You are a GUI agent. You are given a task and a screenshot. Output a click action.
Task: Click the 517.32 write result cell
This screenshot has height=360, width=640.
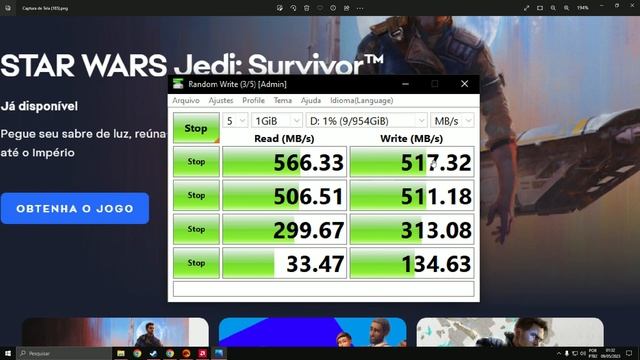[x=412, y=162]
